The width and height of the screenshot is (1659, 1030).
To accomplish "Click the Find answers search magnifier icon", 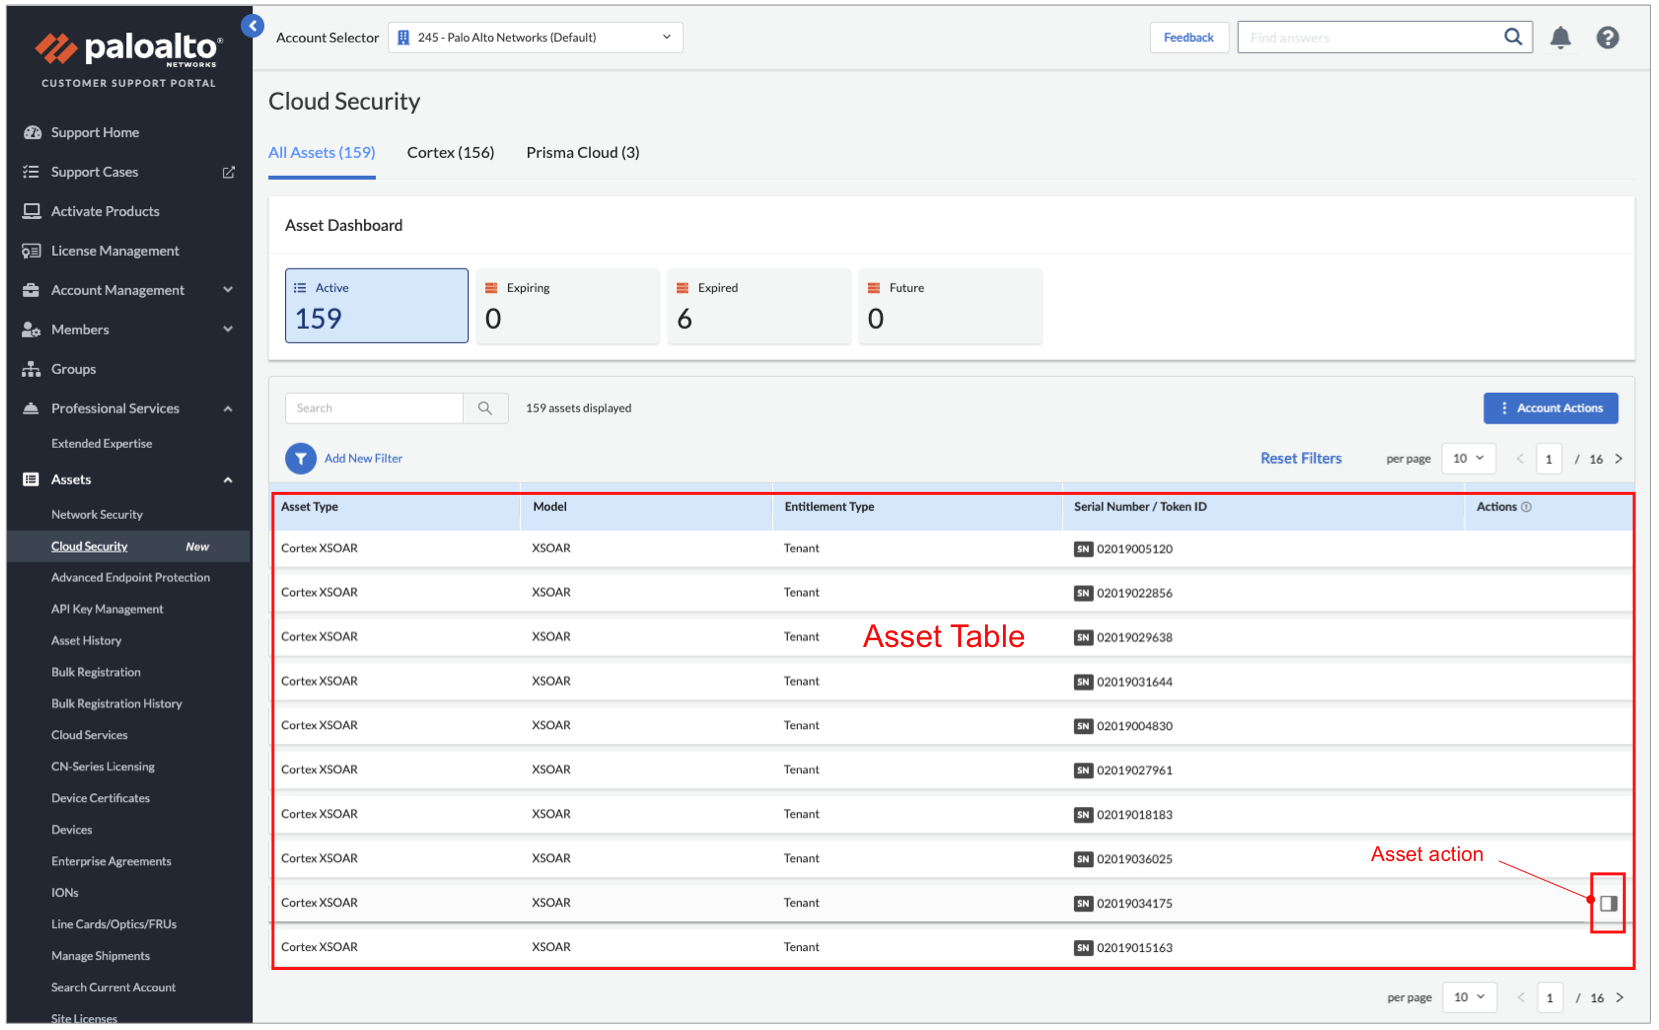I will (x=1512, y=38).
